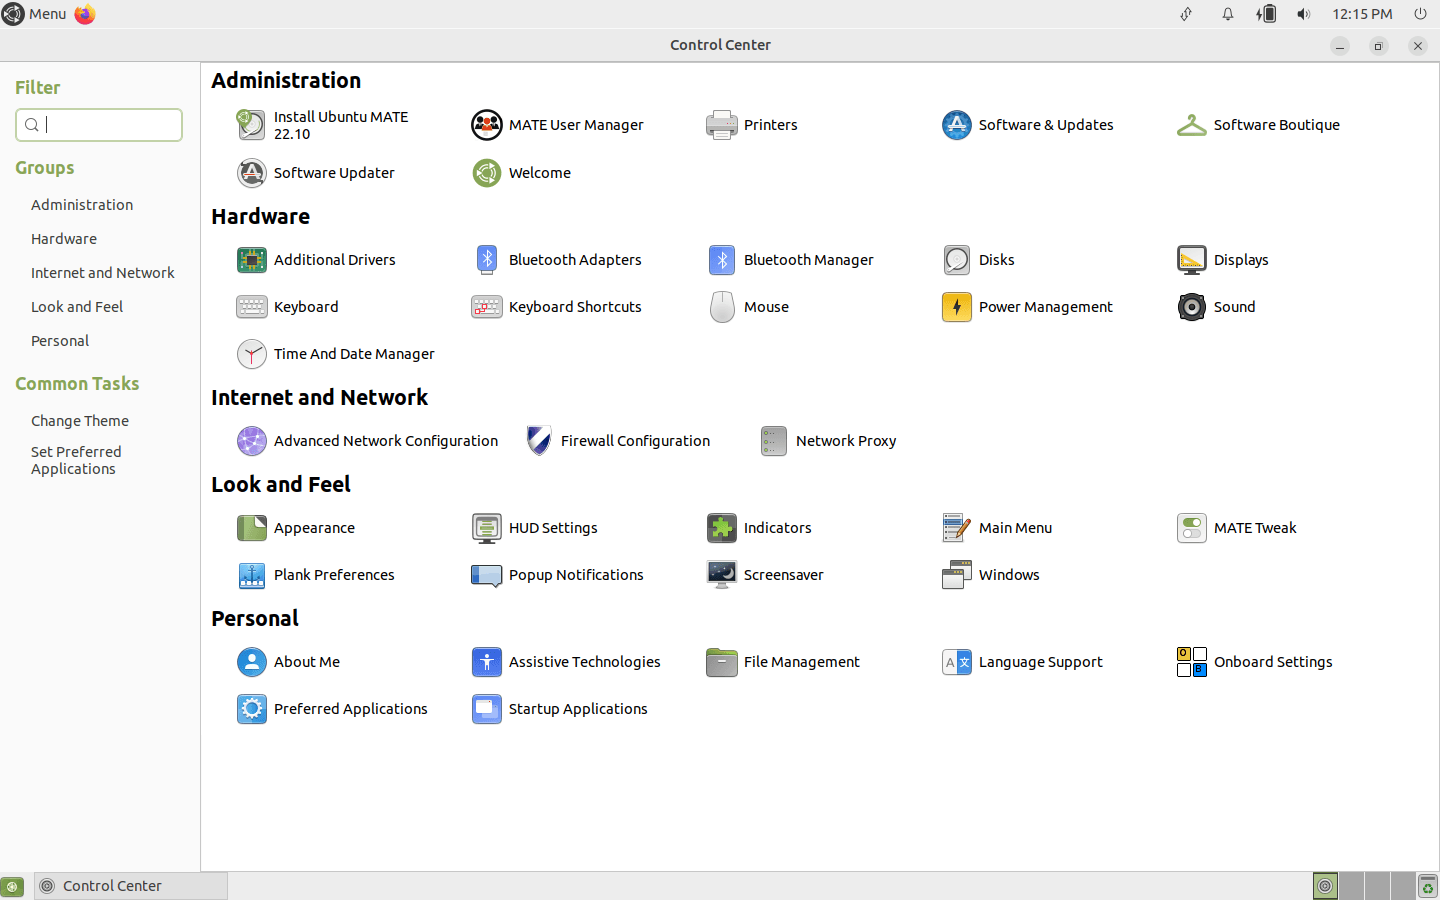
Task: Jump to the Look and Feel group
Action: 77,307
